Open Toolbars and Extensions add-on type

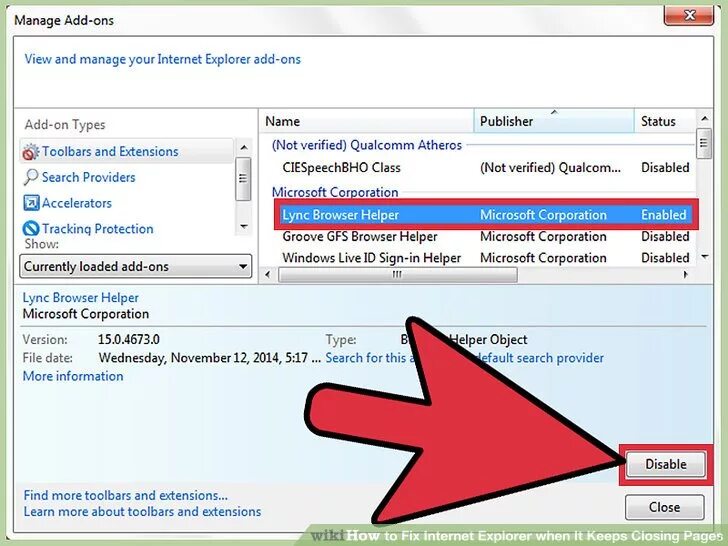click(126, 151)
